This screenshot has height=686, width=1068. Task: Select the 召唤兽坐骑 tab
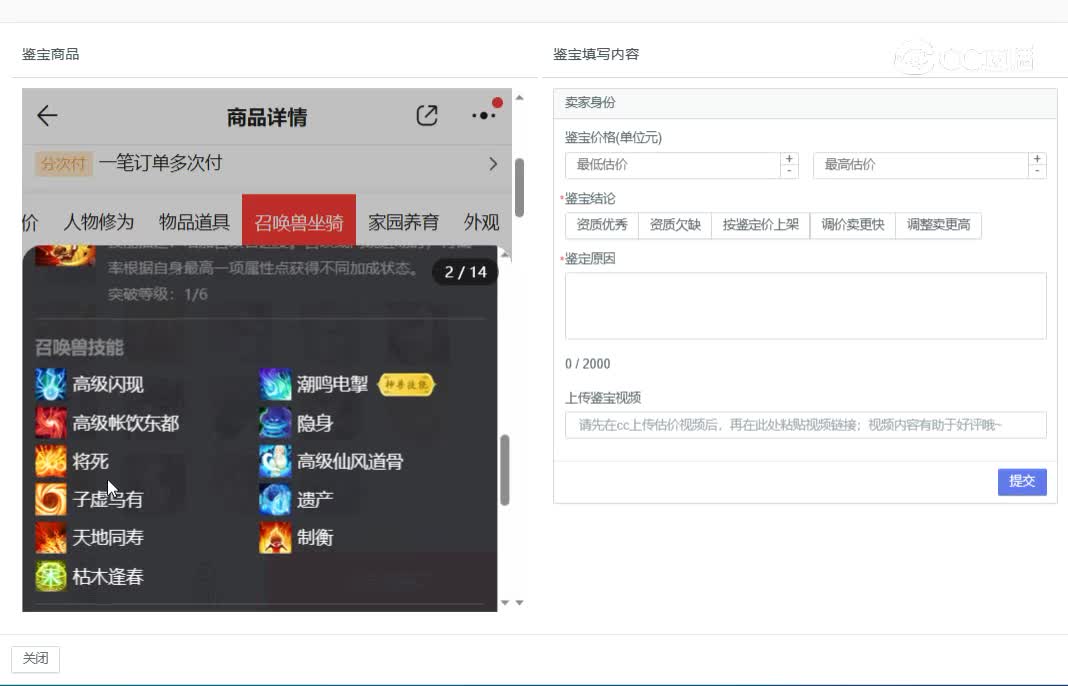coord(299,220)
